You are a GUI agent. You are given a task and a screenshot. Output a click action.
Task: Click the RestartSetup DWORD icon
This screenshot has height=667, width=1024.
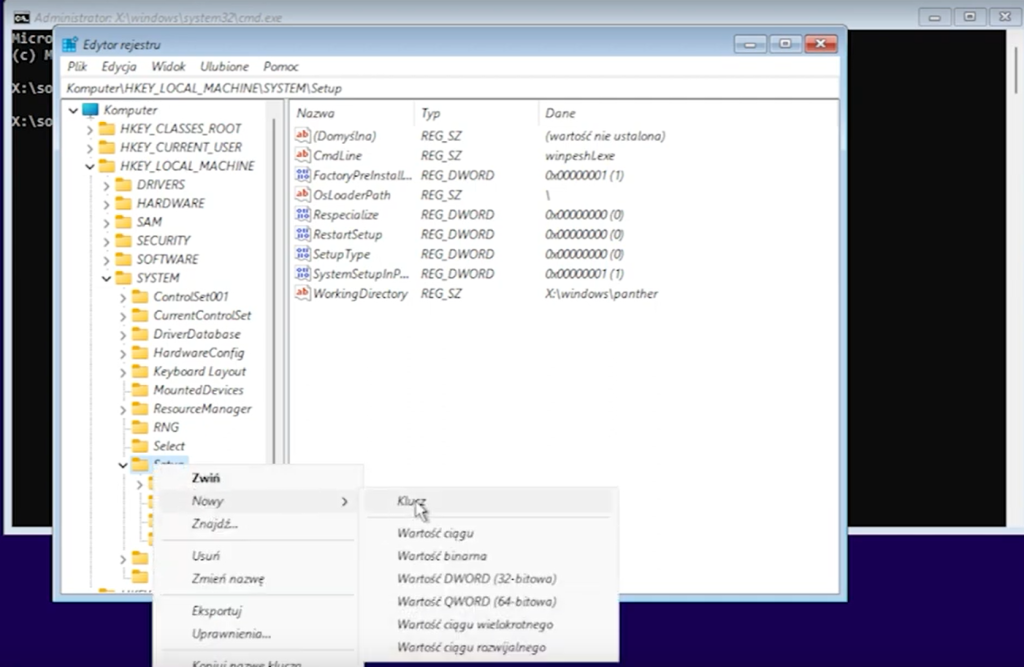[302, 233]
